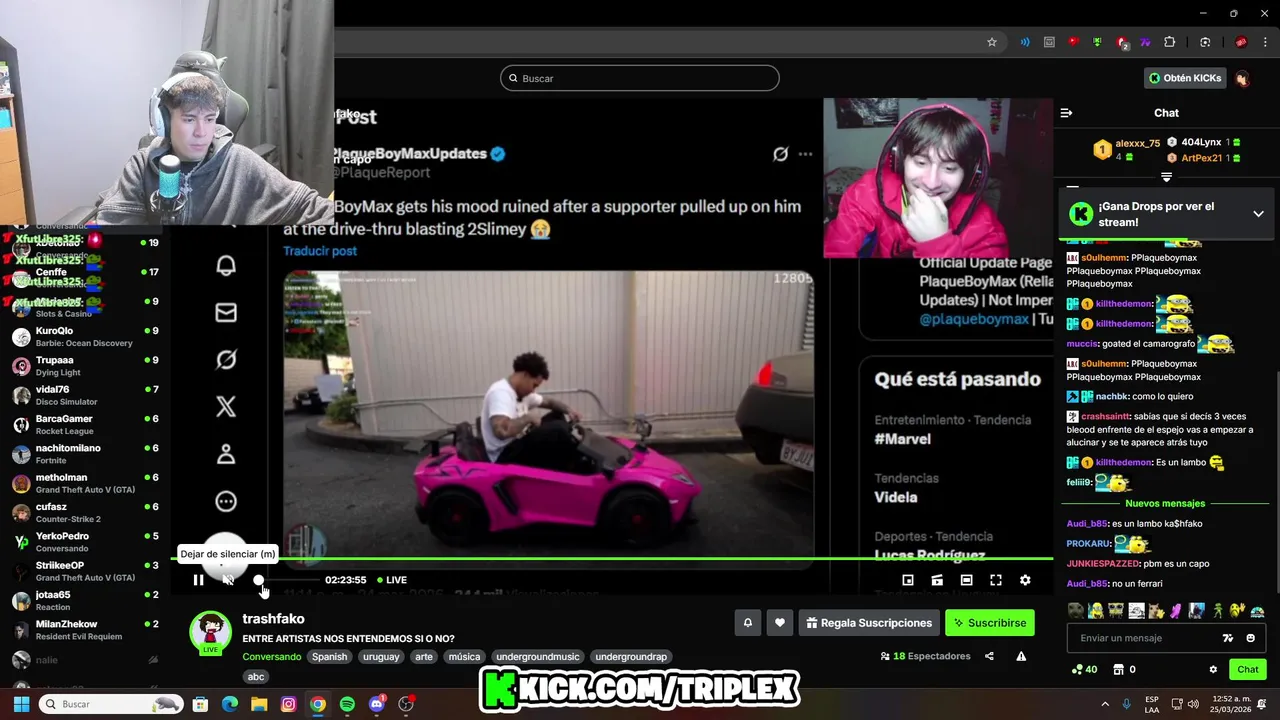Report the stream with the warning icon
The height and width of the screenshot is (720, 1280).
(1021, 656)
